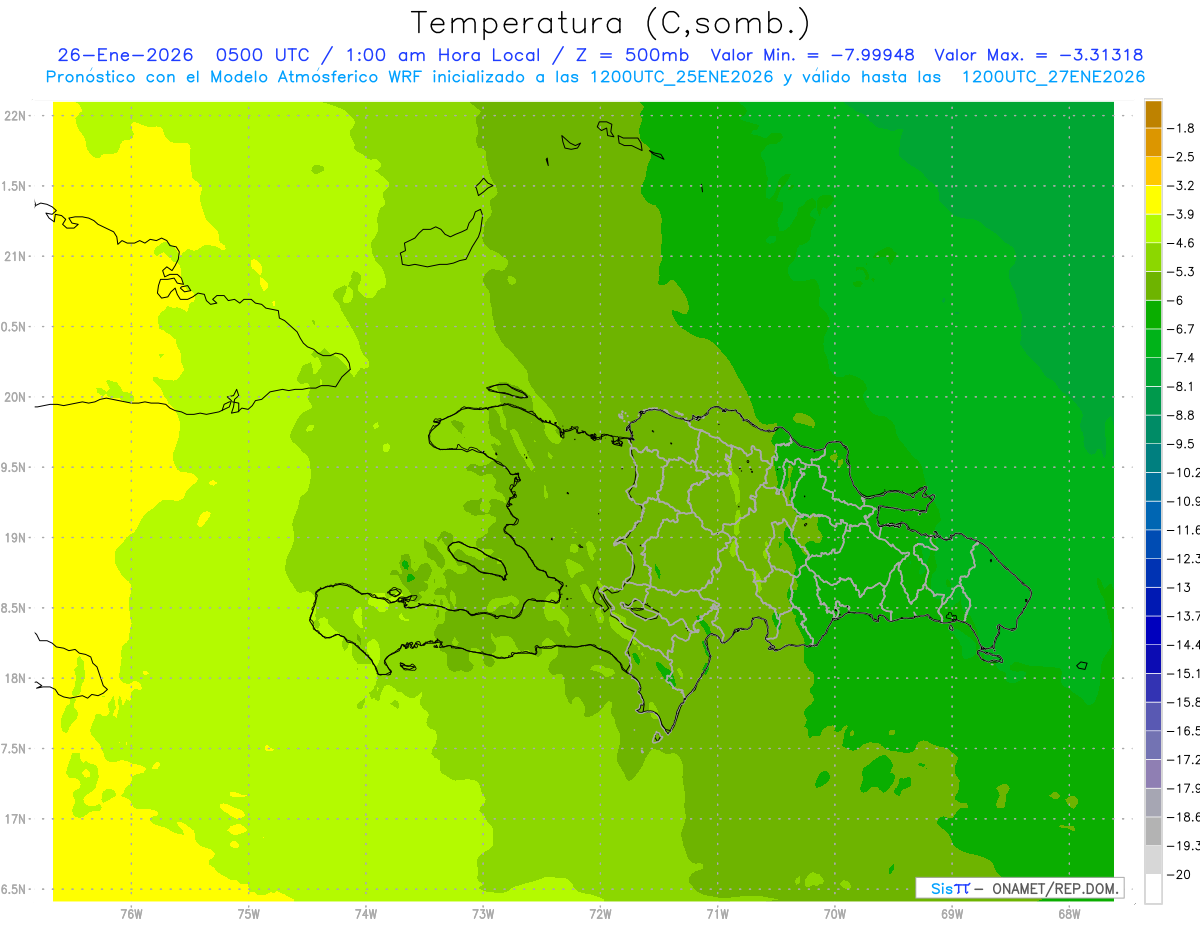This screenshot has height=927, width=1200.
Task: Click the 74W longitude axis label
Action: pos(366,913)
